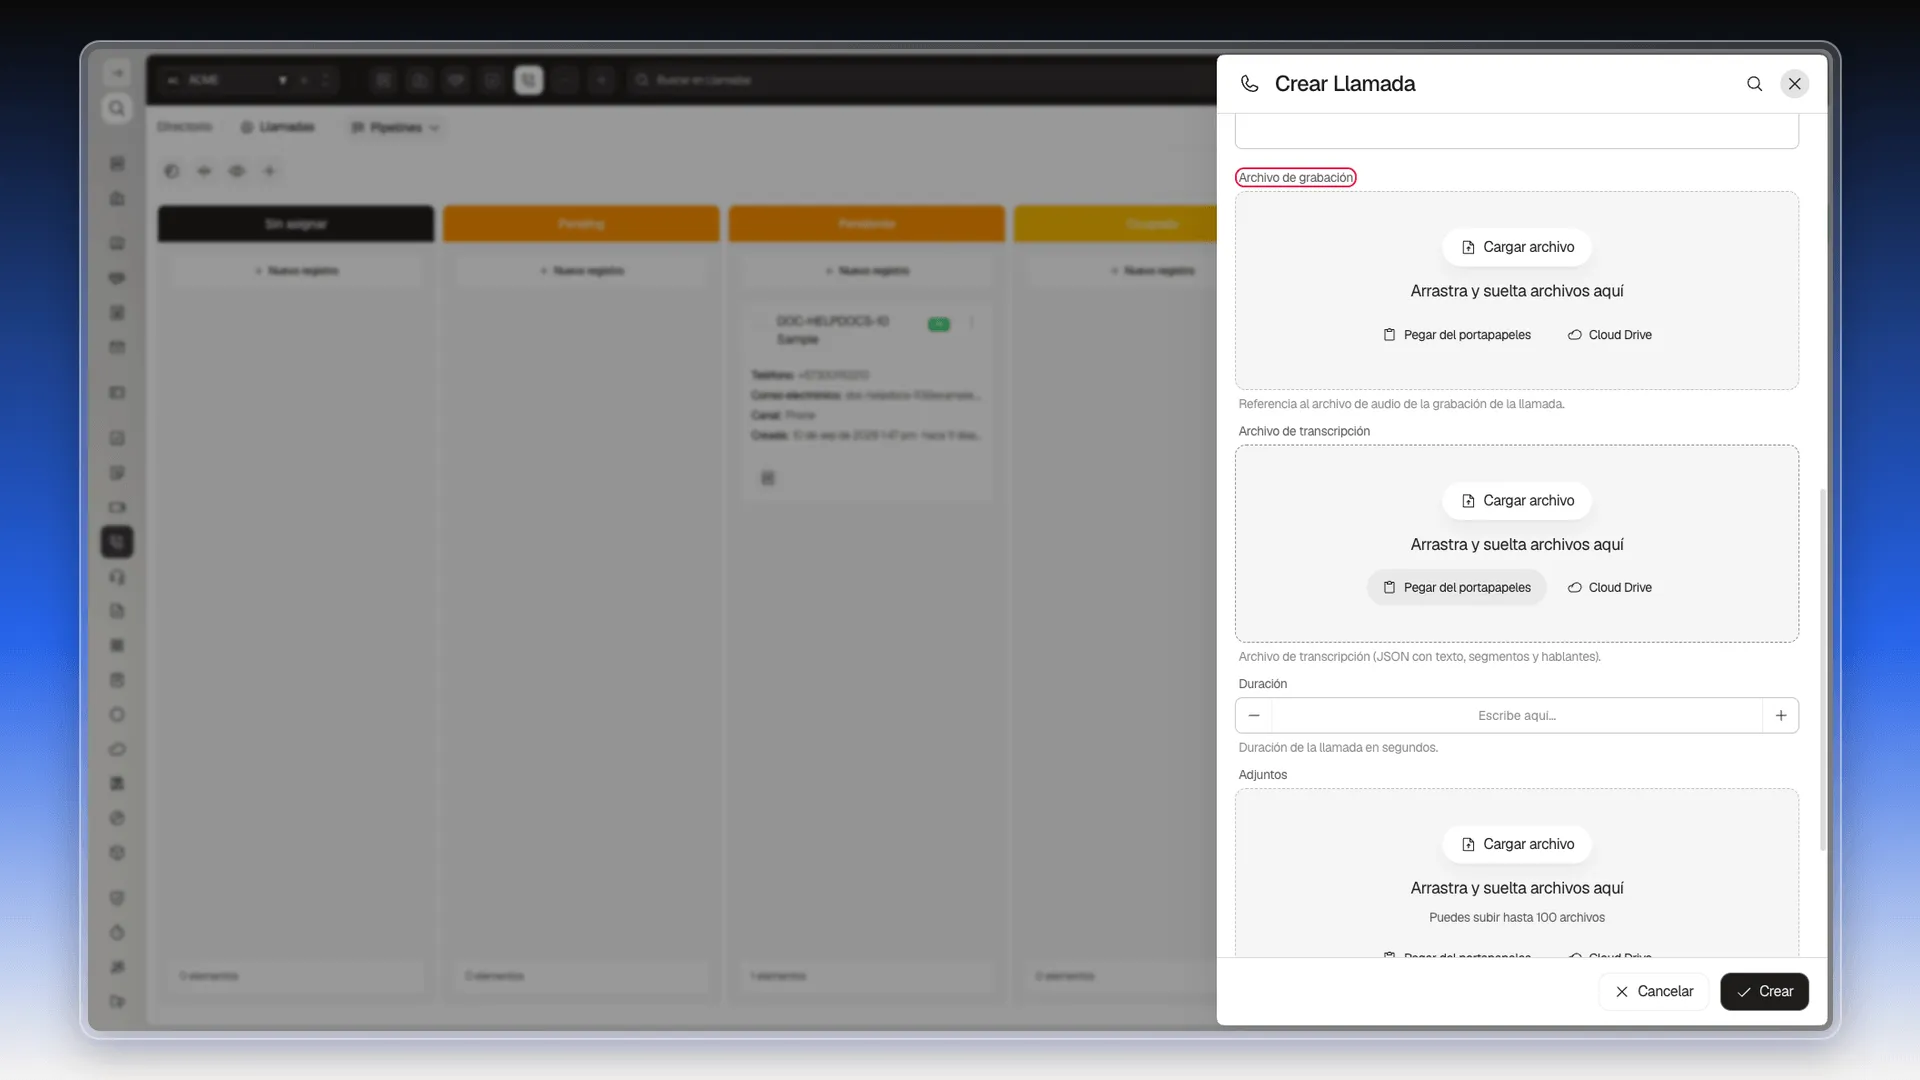Click Cargar archivo under Archivo de grabación
The image size is (1920, 1080).
coord(1517,247)
